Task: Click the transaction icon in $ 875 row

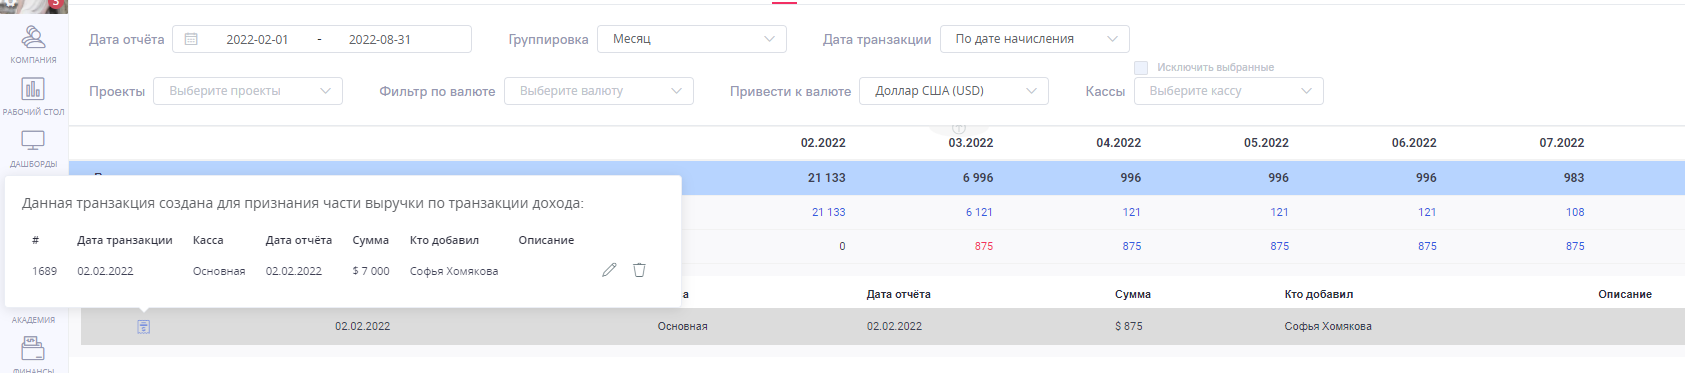Action: pos(144,327)
